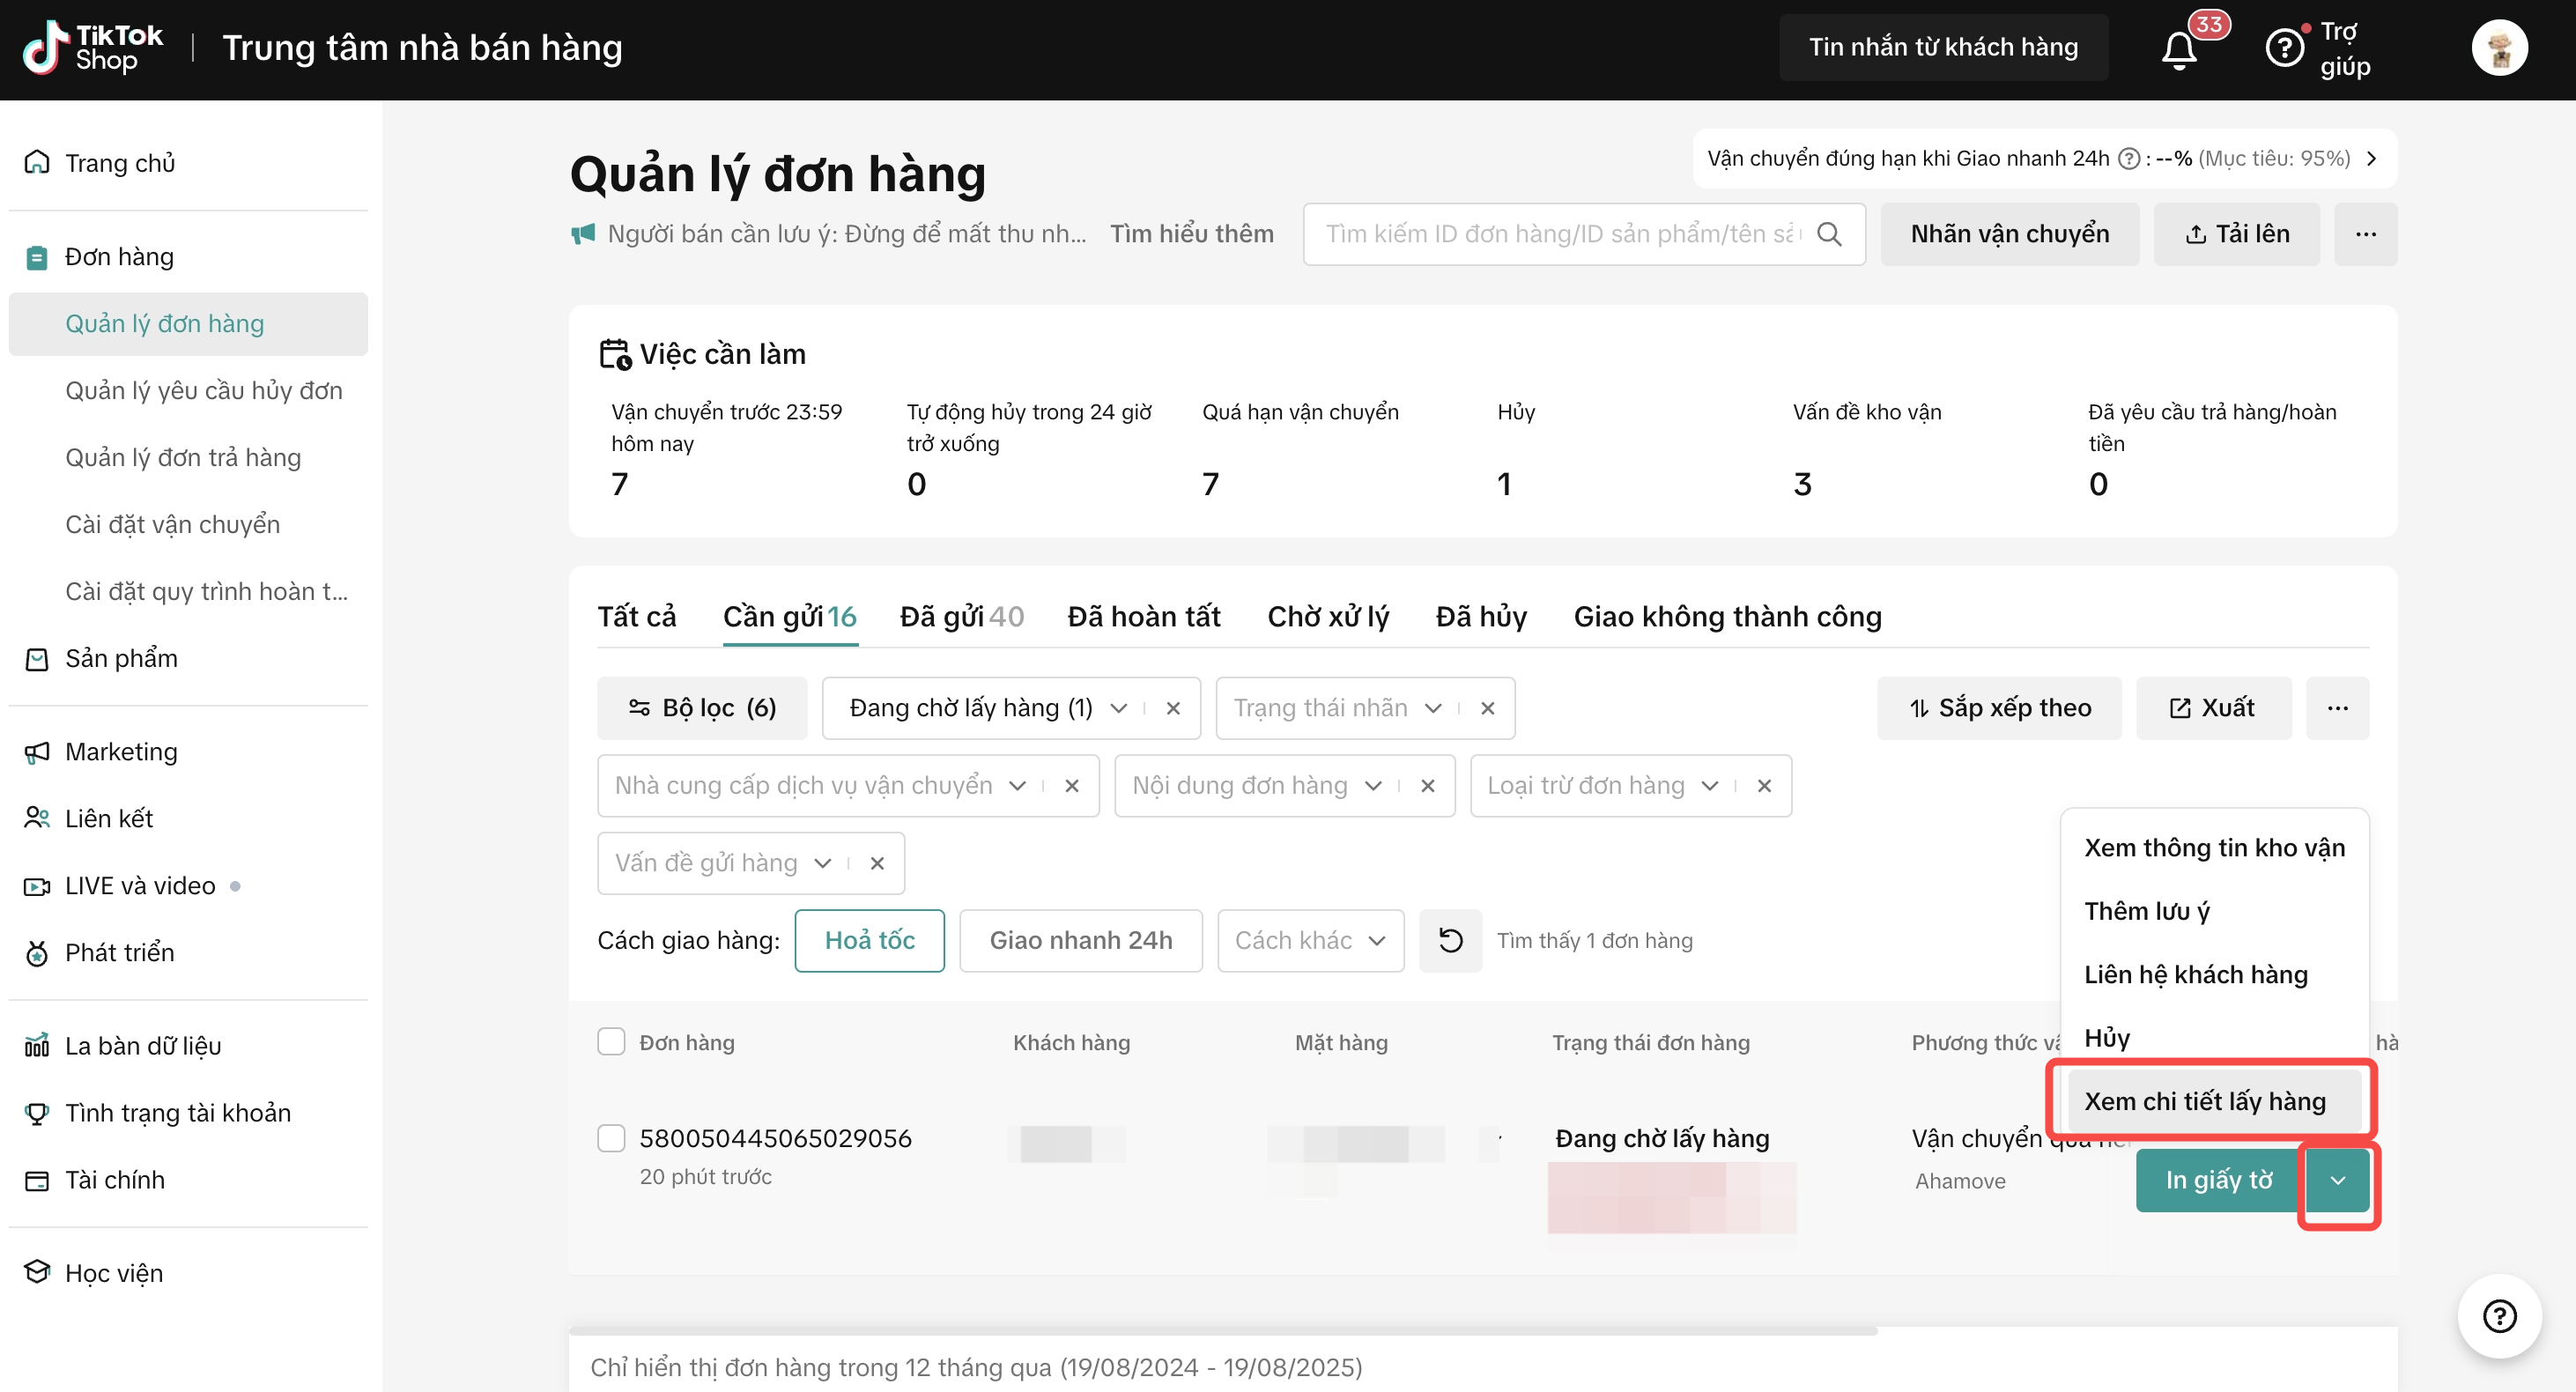
Task: Expand the Cách khác dropdown
Action: point(1309,940)
